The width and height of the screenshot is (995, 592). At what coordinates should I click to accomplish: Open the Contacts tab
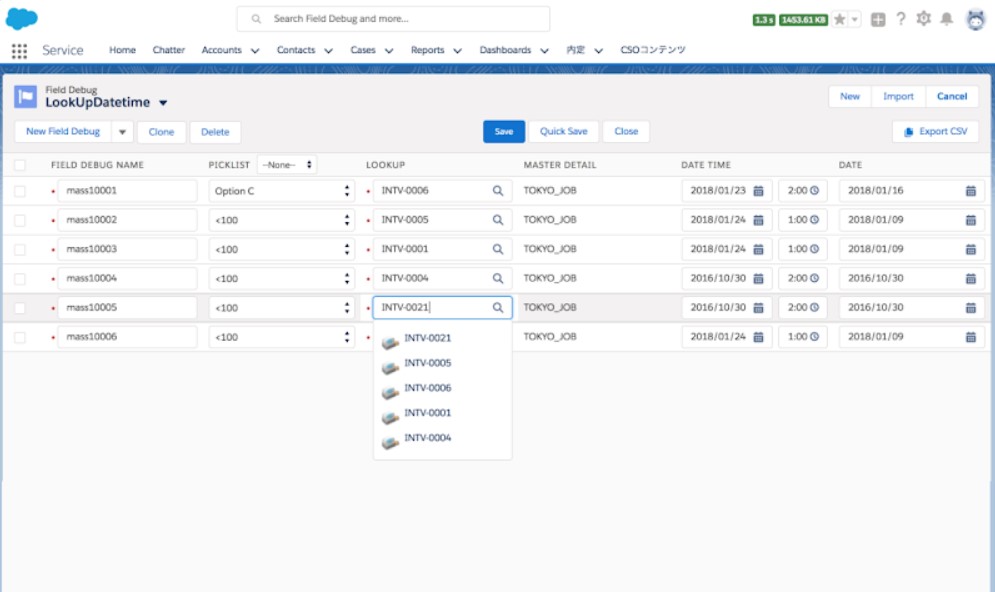pos(296,49)
